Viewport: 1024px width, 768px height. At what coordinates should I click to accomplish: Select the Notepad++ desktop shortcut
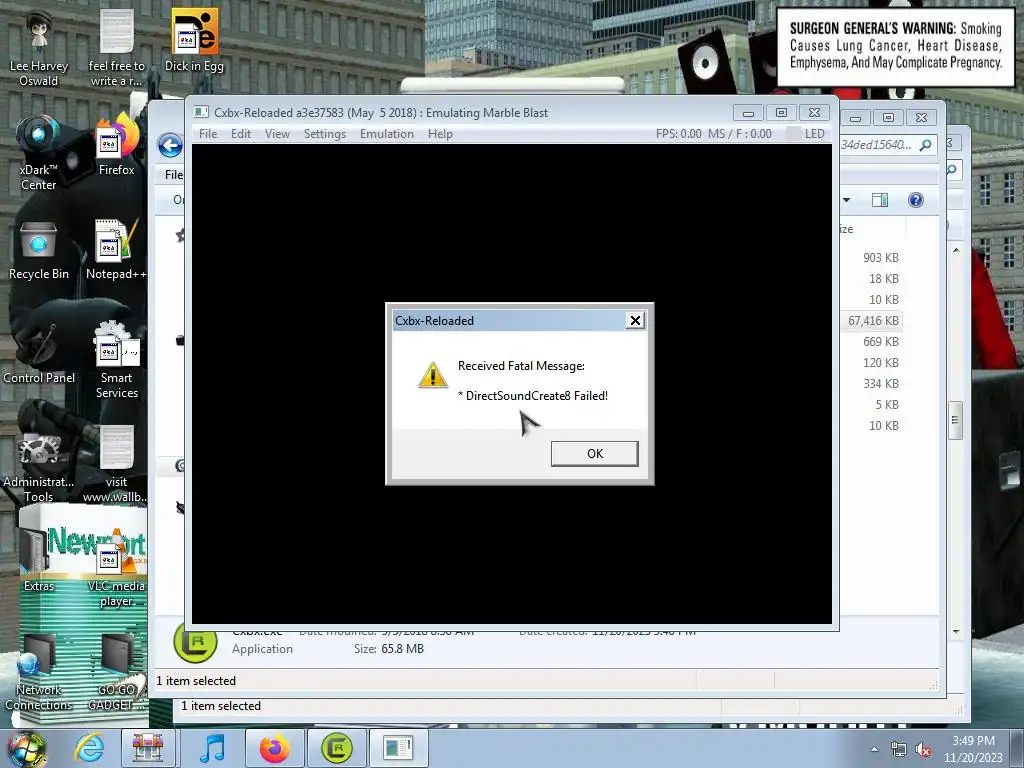pos(116,249)
